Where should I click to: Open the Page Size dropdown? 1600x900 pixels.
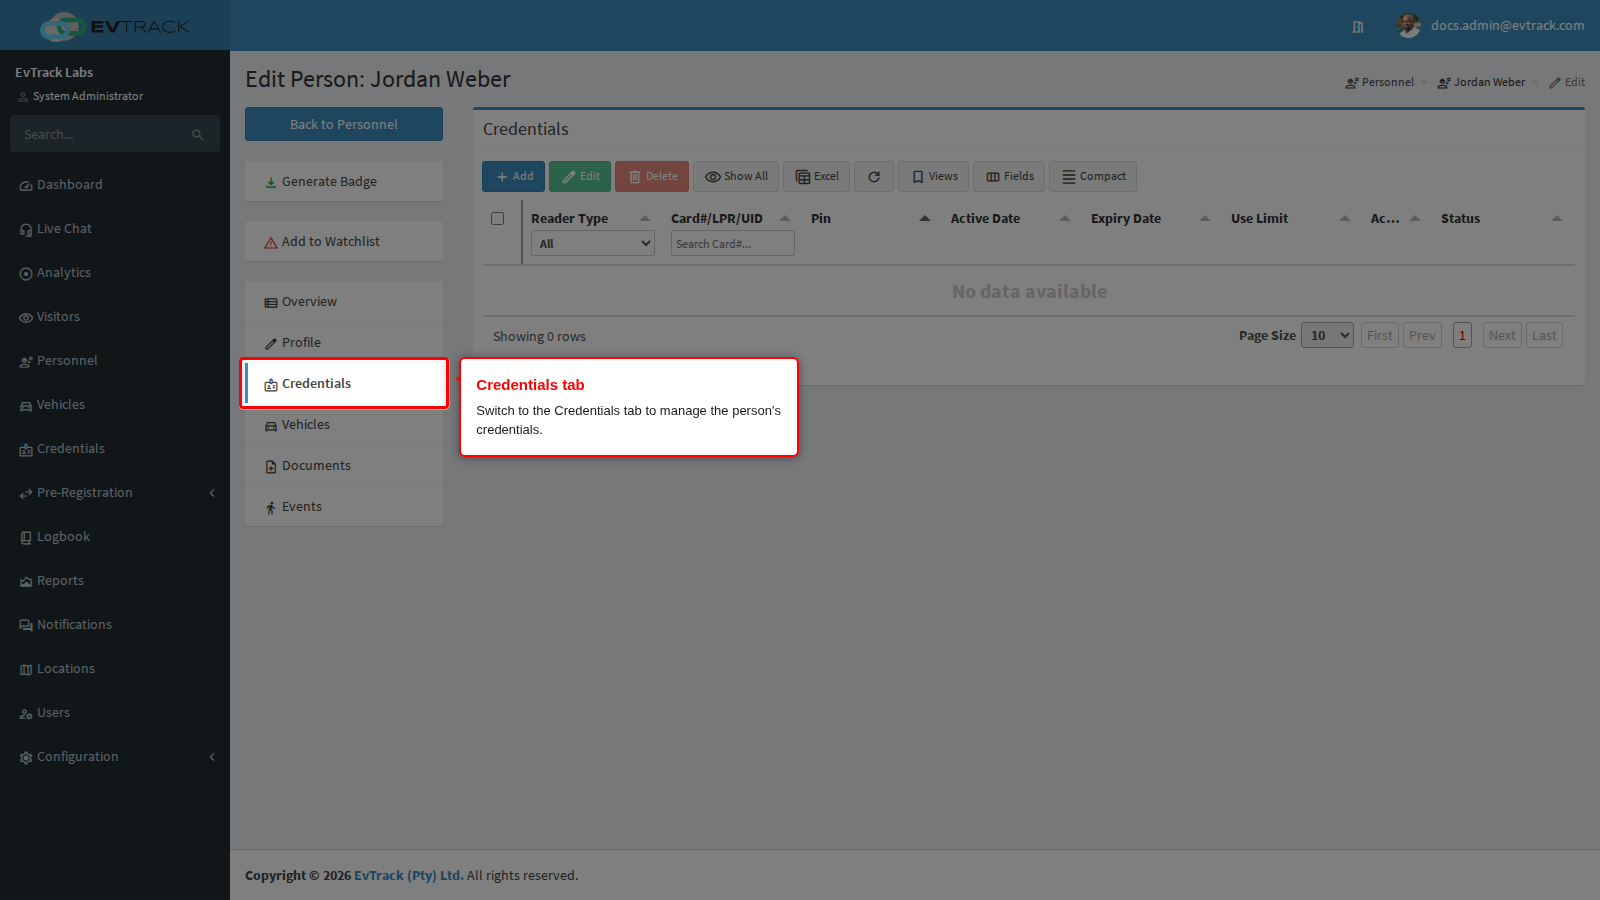[x=1327, y=335]
